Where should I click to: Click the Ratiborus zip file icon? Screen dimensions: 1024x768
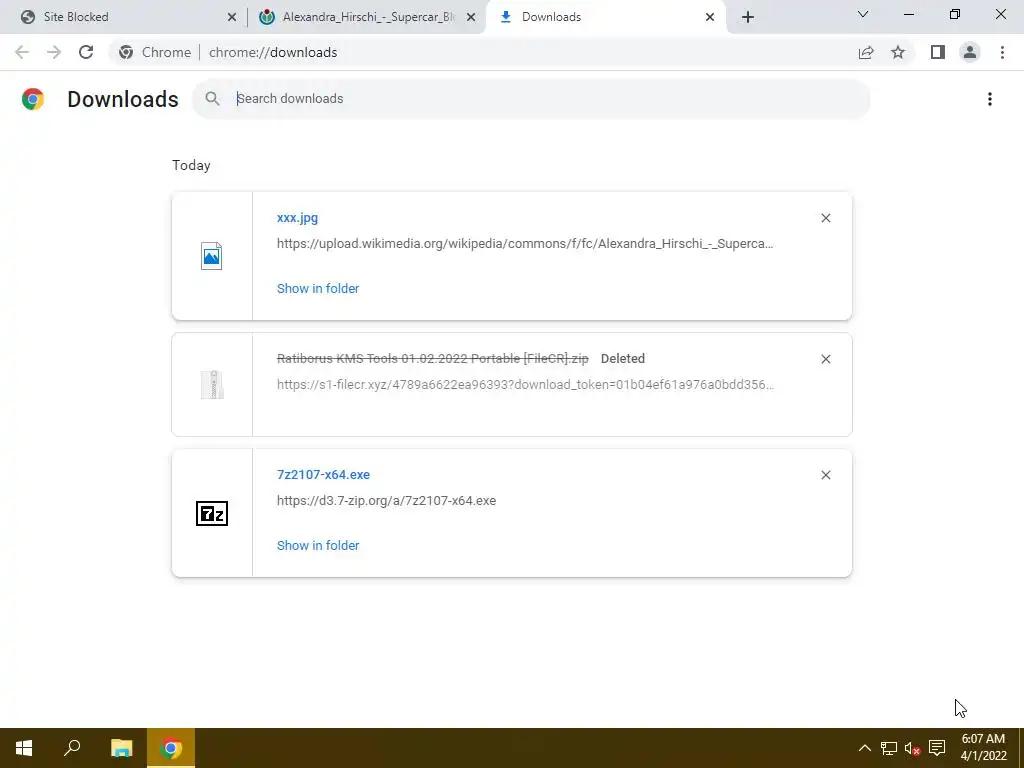[212, 385]
